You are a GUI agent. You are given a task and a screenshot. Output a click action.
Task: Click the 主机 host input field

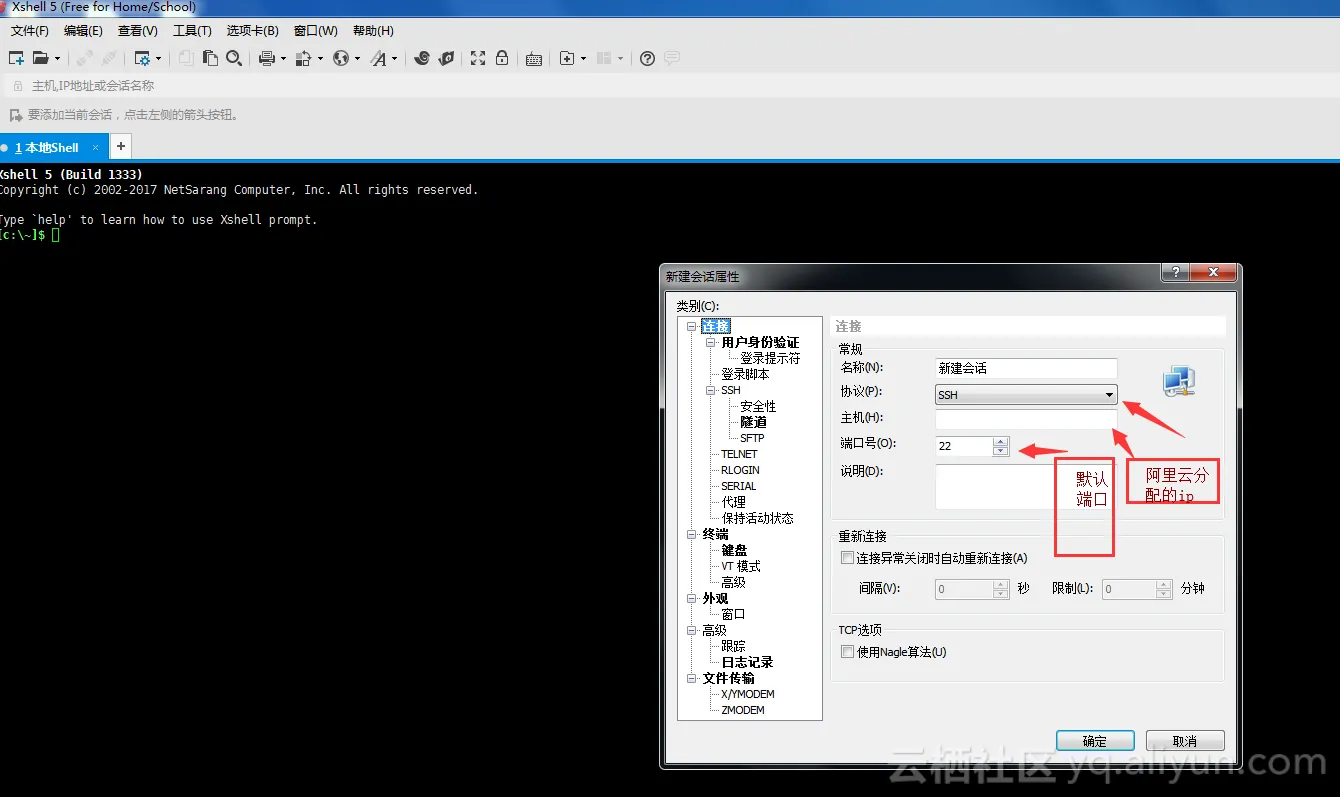(x=1026, y=419)
